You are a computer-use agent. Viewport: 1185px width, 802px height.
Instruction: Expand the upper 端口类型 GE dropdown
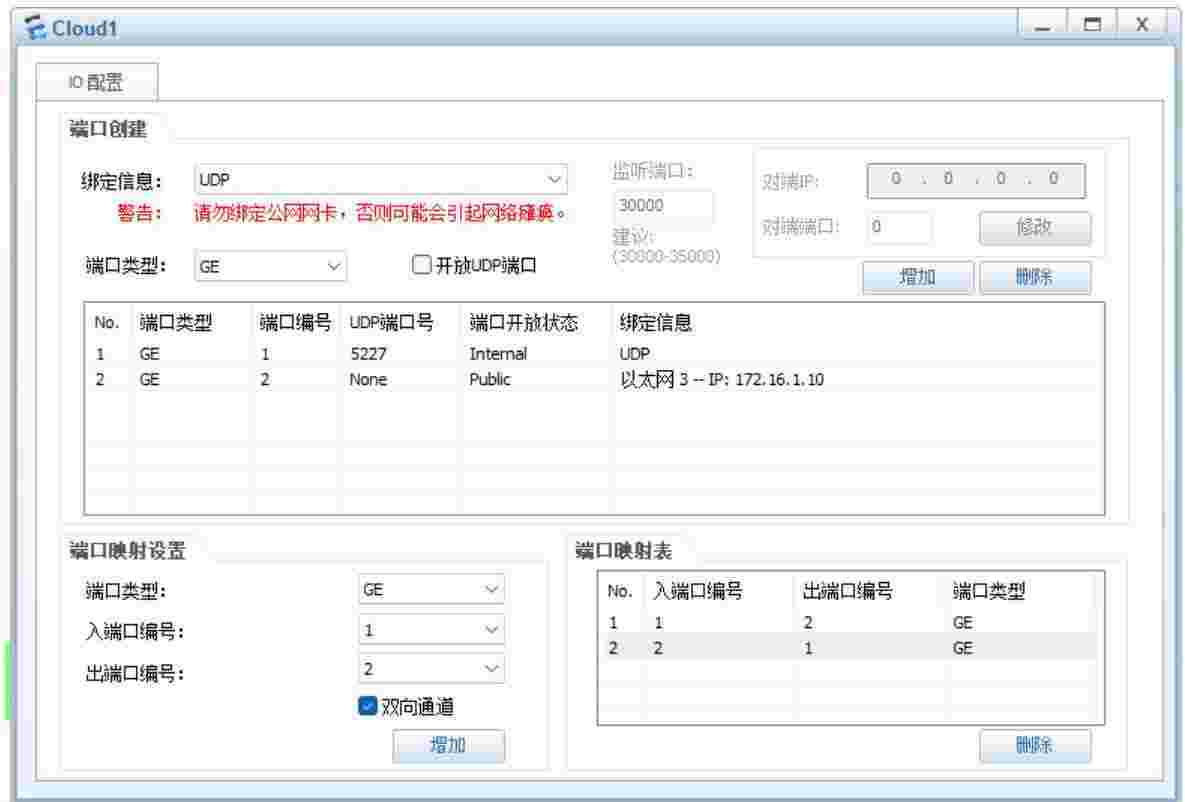click(269, 266)
